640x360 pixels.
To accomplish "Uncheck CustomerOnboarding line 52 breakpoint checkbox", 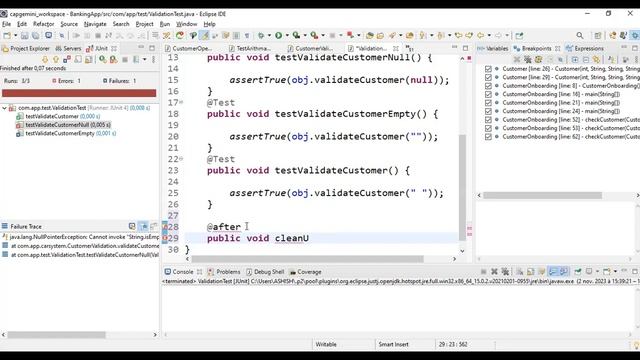I will click(x=488, y=120).
